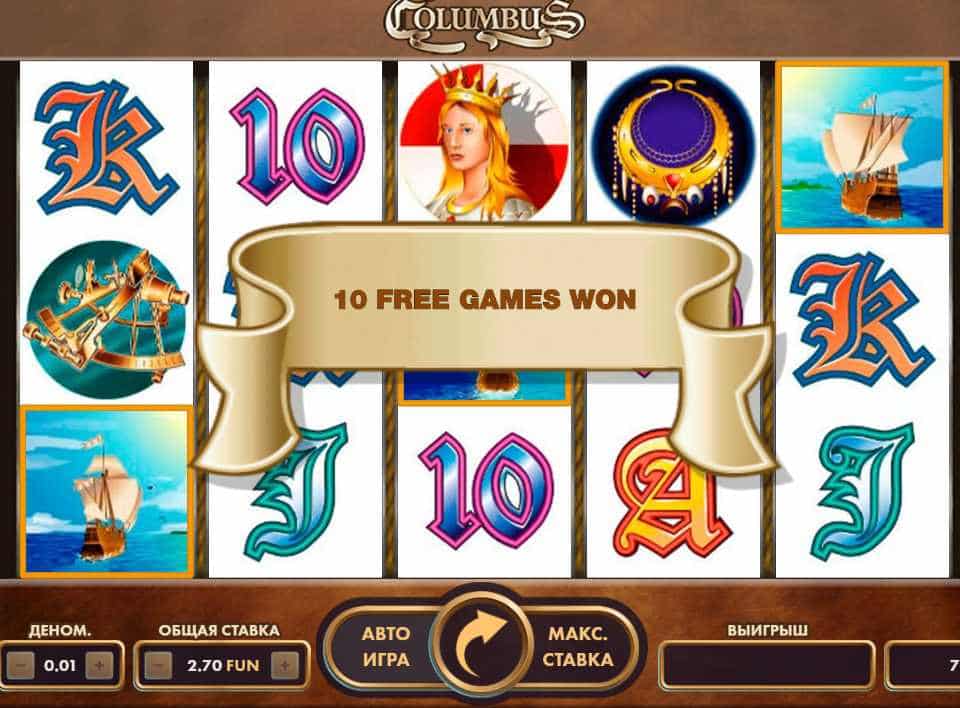The width and height of the screenshot is (960, 708).
Task: Start auto play with АВТО ИГРА
Action: point(386,647)
